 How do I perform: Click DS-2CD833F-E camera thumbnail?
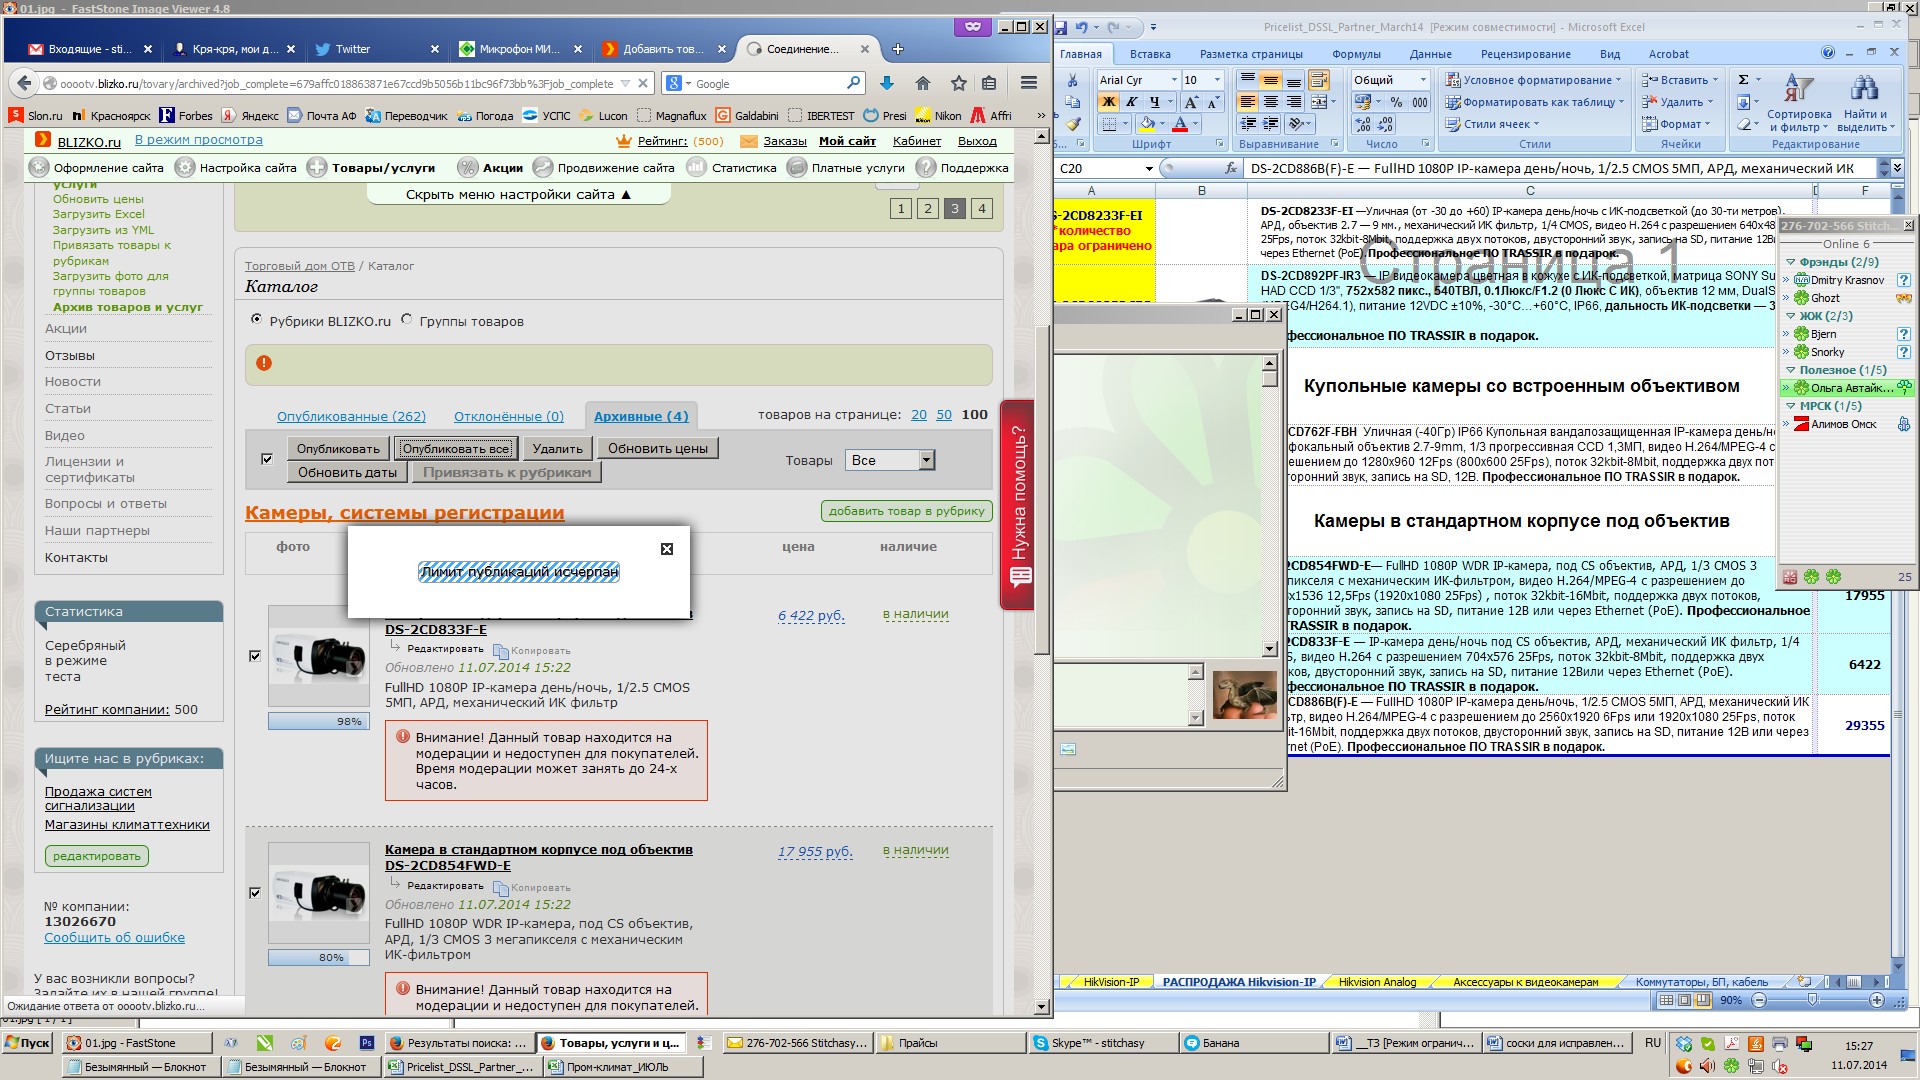click(319, 656)
